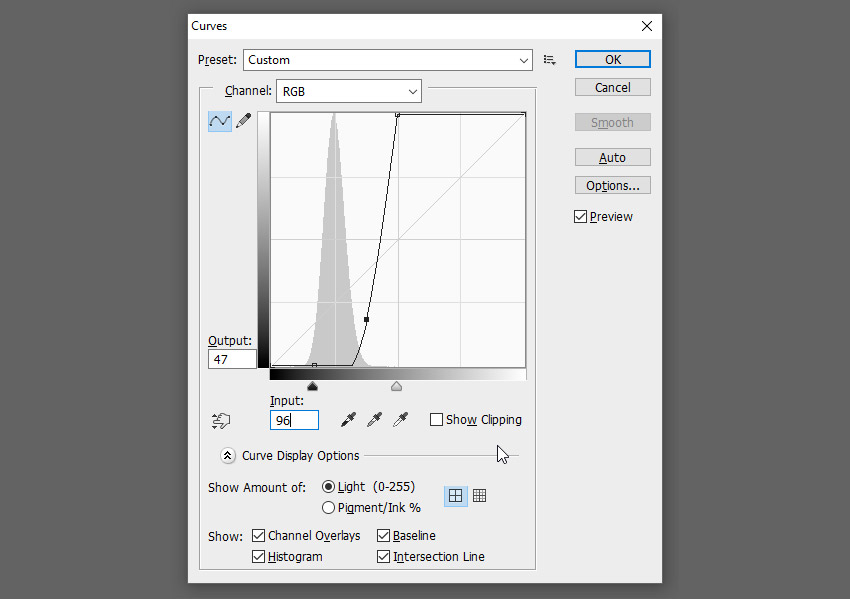Select the top curve control point
Screen dimensions: 850x599
tap(397, 115)
